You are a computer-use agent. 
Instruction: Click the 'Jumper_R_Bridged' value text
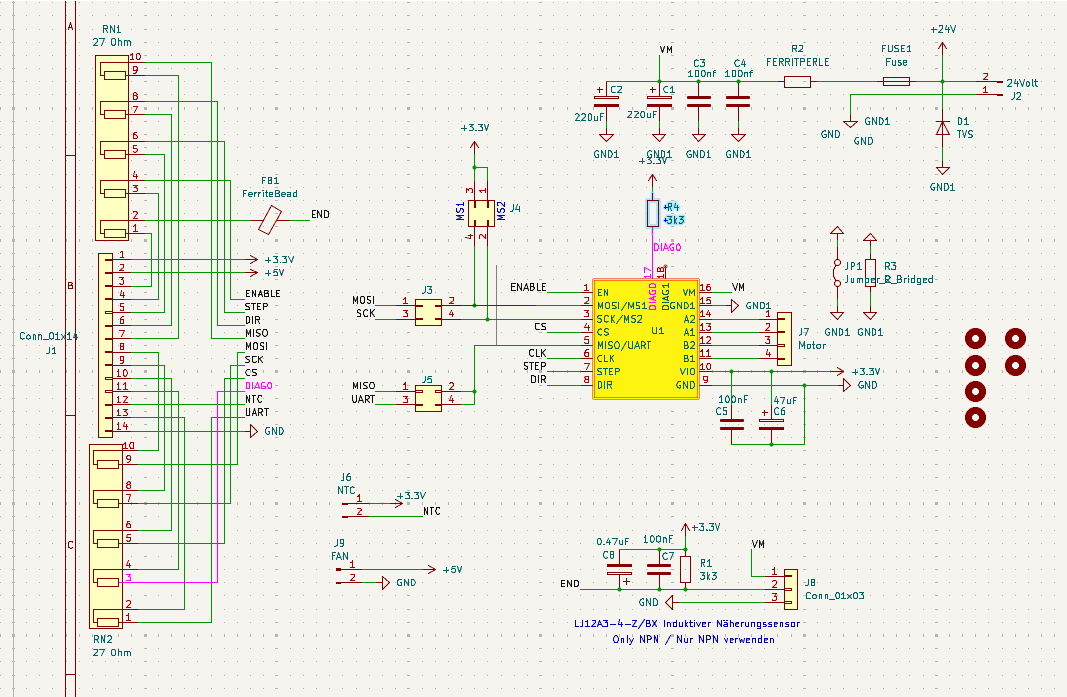point(889,279)
